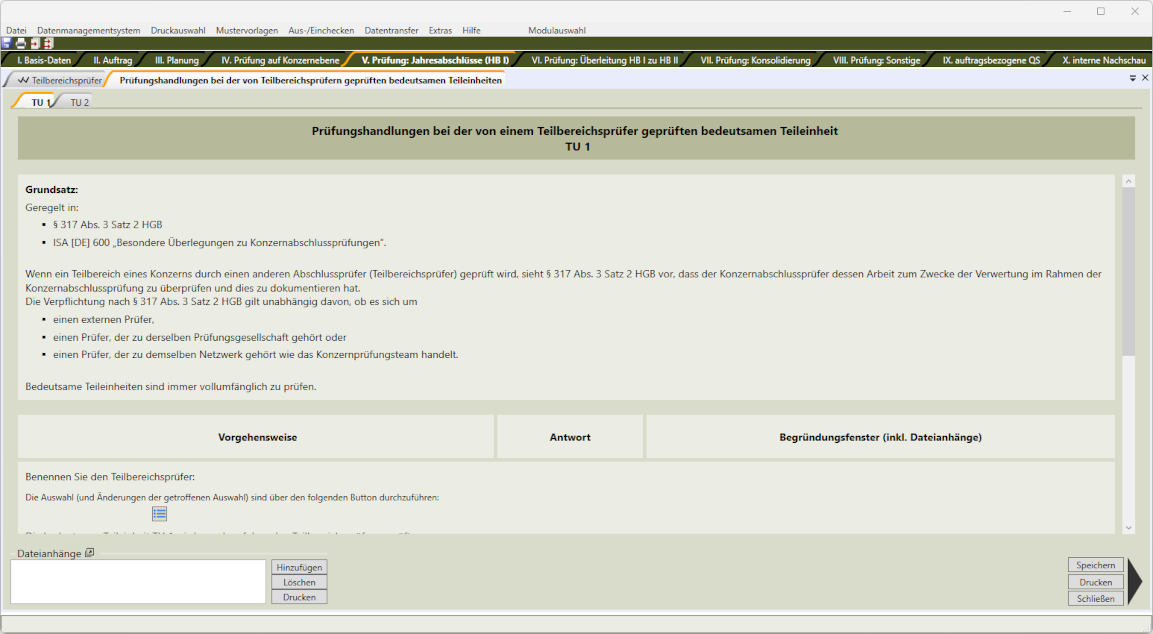Go to the III. Planung tab
Viewport: 1153px width, 634px height.
[176, 60]
